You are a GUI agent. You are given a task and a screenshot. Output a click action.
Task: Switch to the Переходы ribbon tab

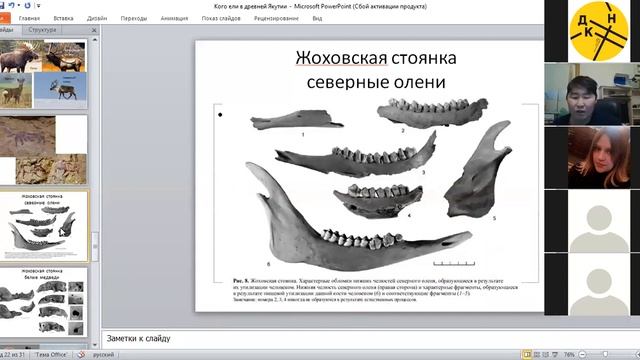coord(133,18)
